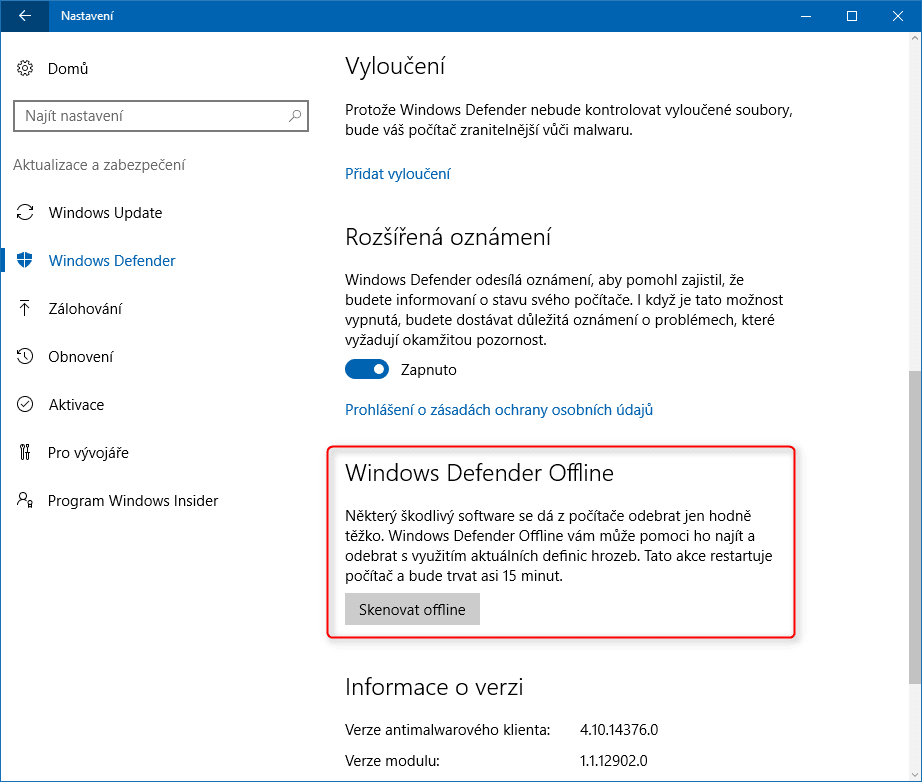Click the Verze modulu label
Viewport: 922px width, 782px height.
point(392,760)
